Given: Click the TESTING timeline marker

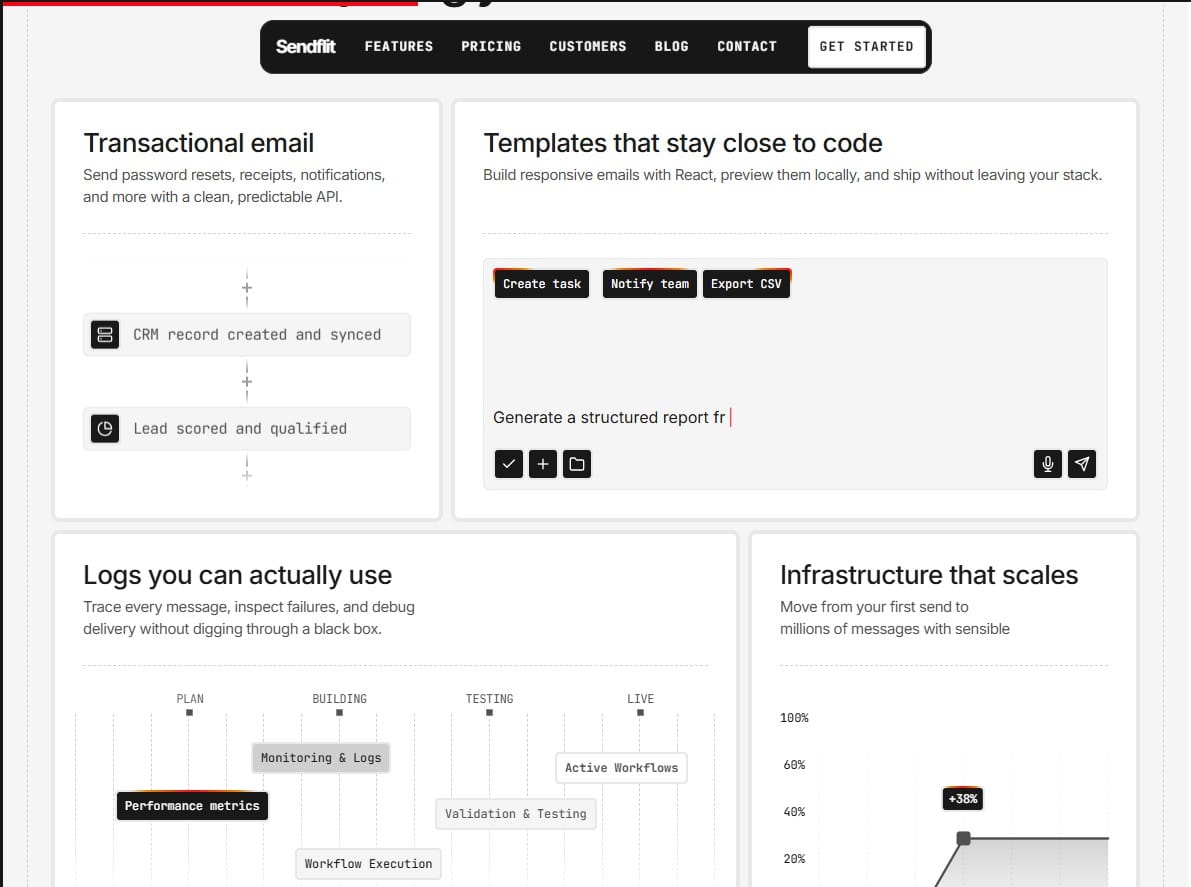Looking at the screenshot, I should pyautogui.click(x=489, y=712).
